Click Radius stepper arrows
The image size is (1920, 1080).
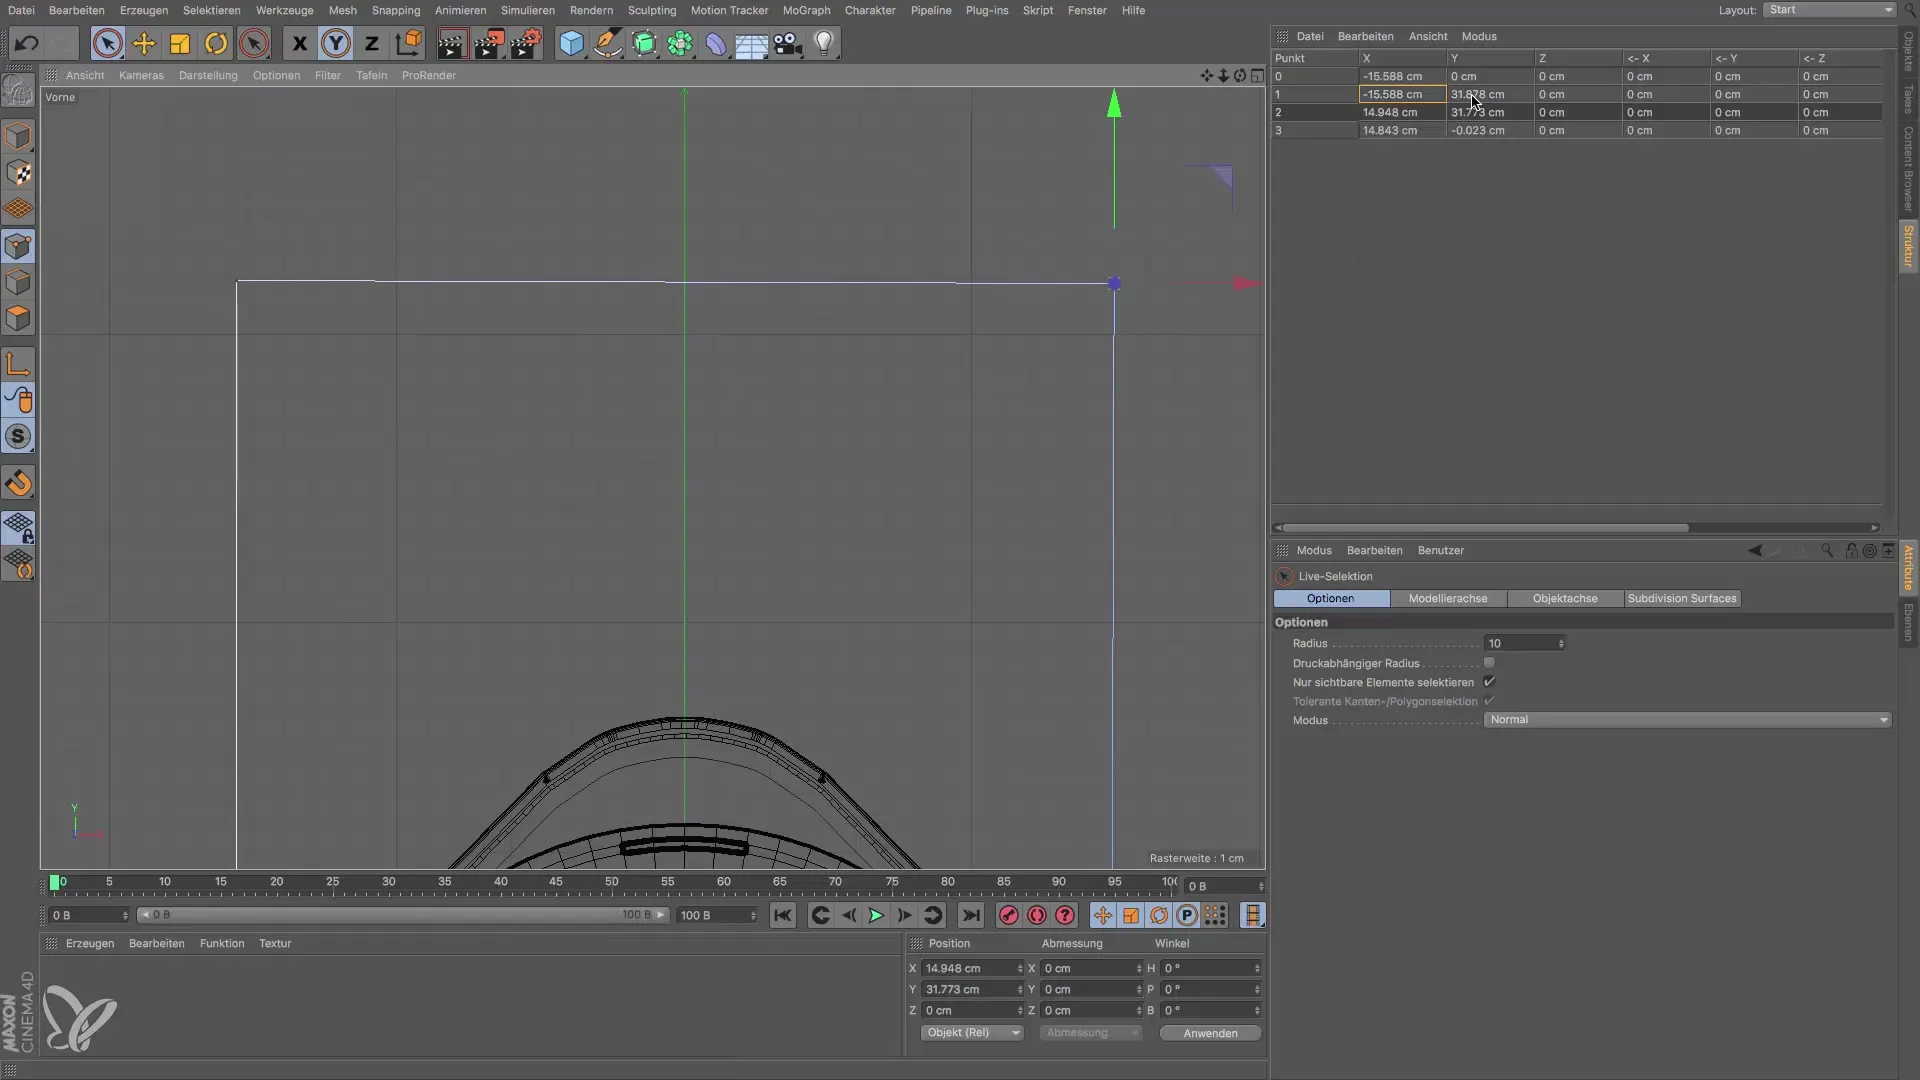[1561, 643]
